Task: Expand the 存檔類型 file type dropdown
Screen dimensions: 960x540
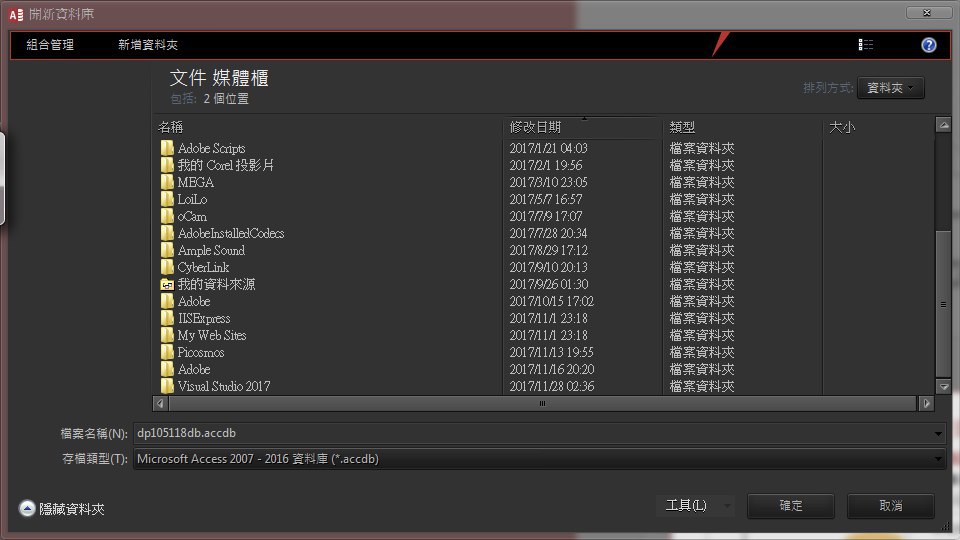Action: pyautogui.click(x=937, y=459)
